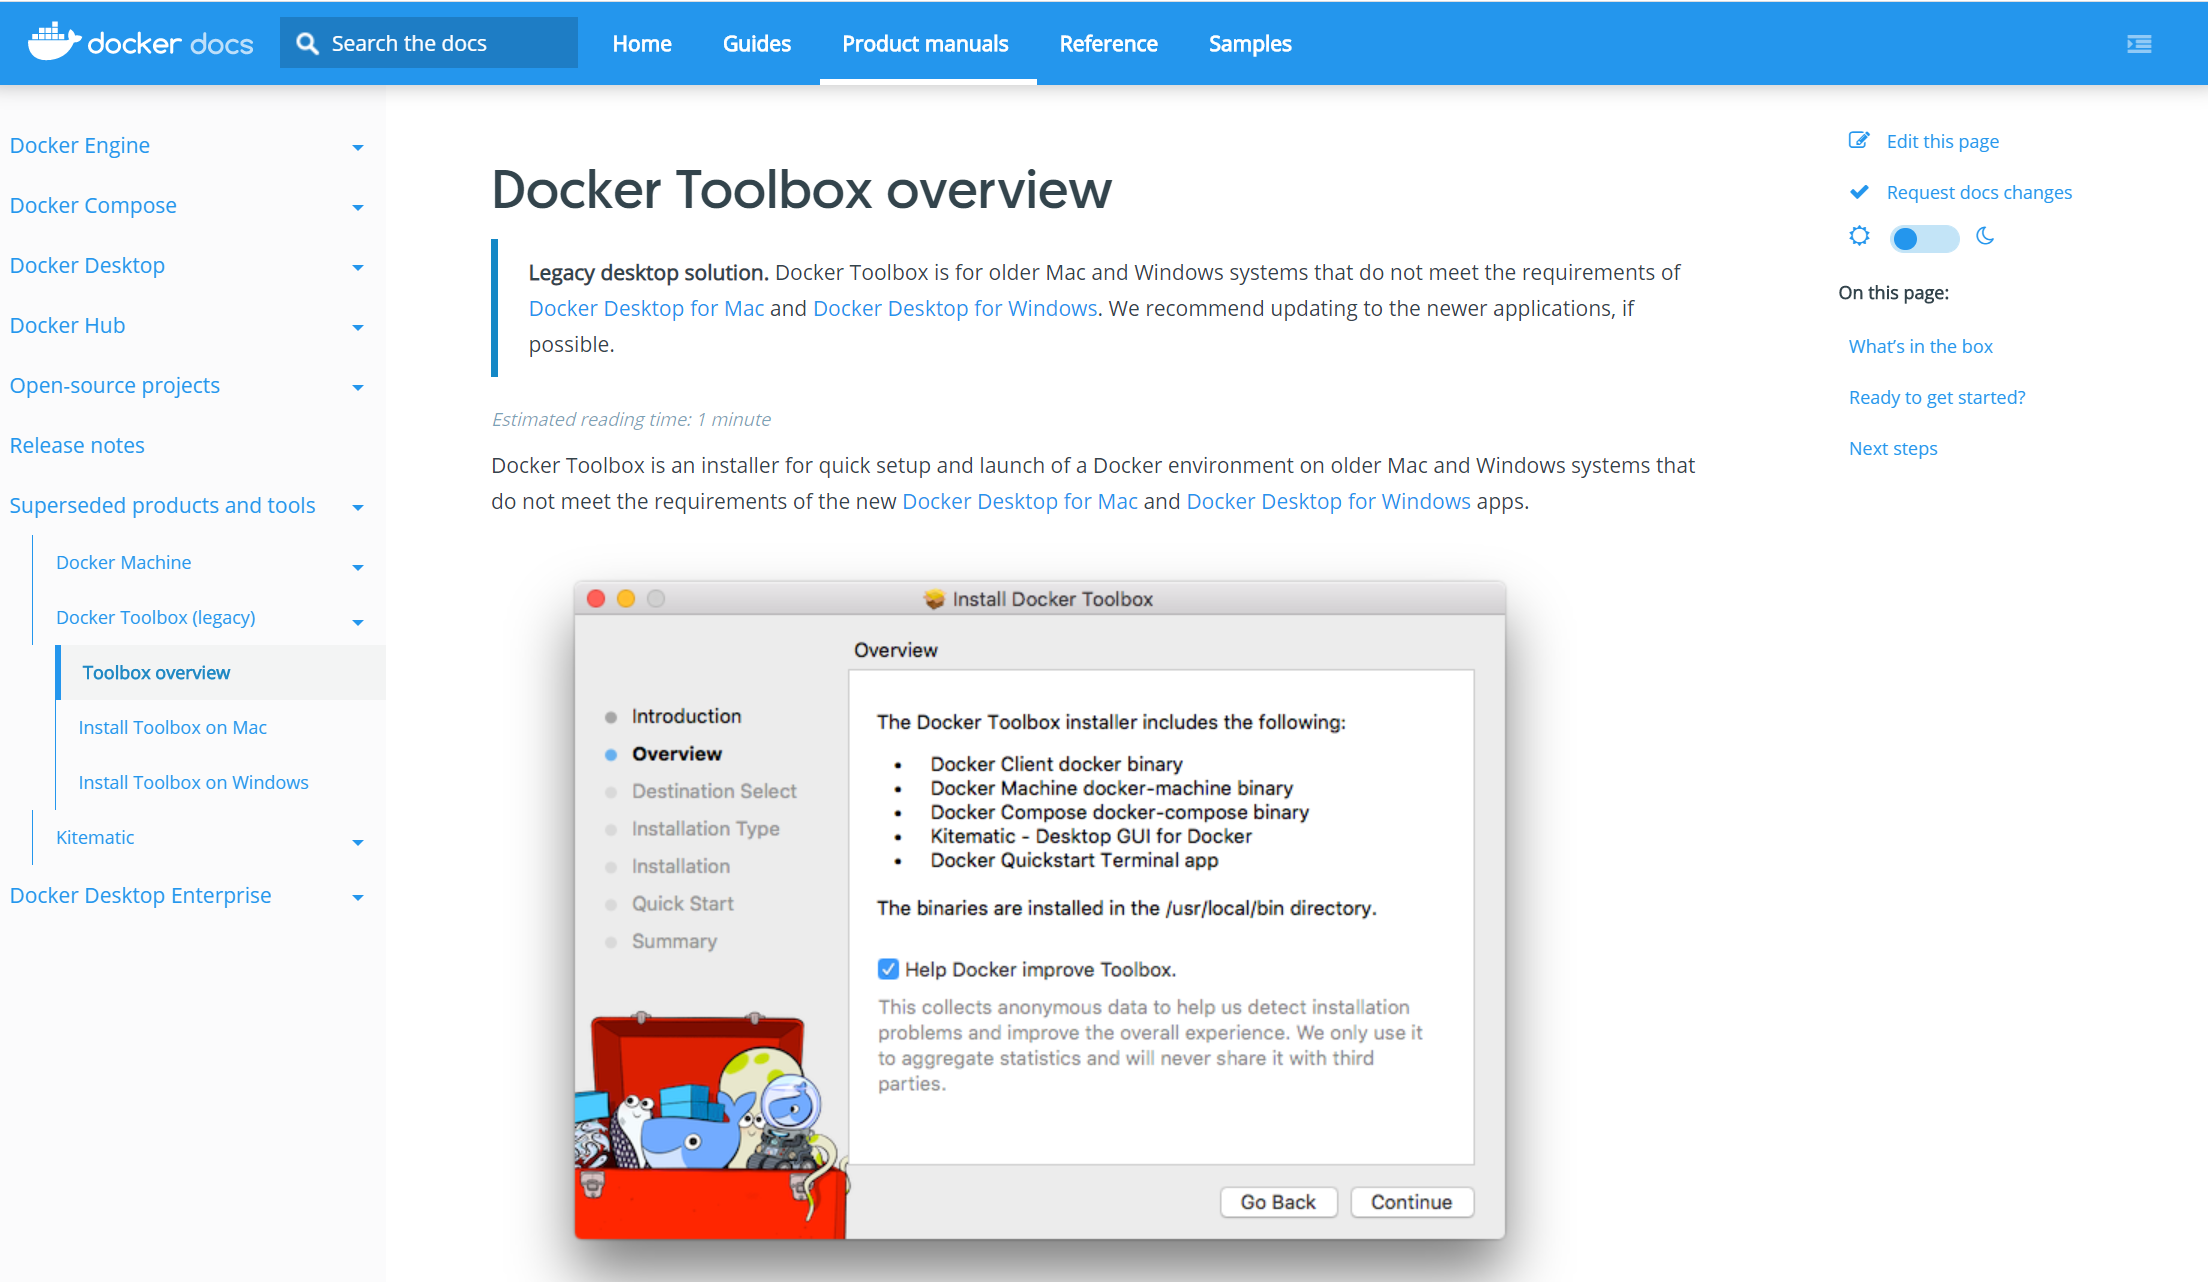Click the Kitematic sidebar label

coord(95,837)
